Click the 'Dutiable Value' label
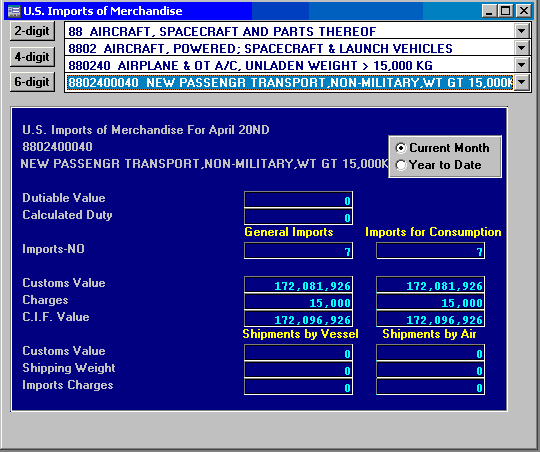Viewport: 540px width, 452px height. click(x=64, y=198)
